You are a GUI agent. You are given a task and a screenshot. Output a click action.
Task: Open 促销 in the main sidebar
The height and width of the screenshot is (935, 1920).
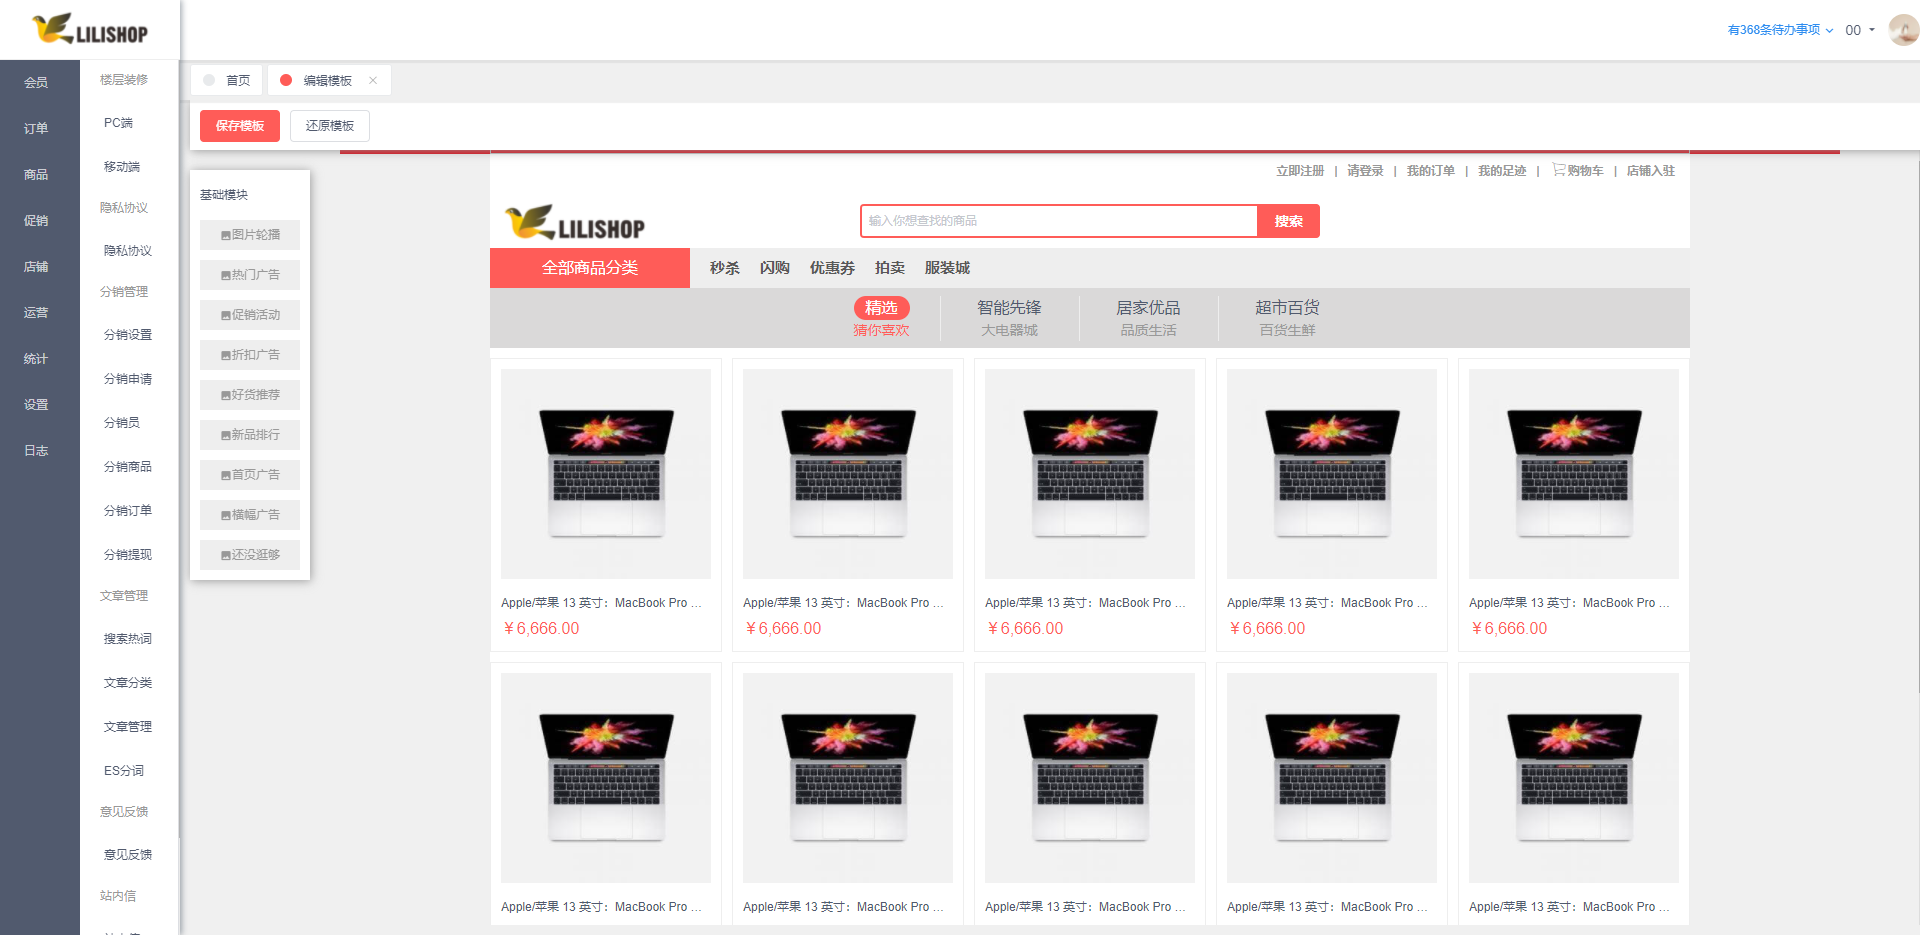(x=36, y=220)
